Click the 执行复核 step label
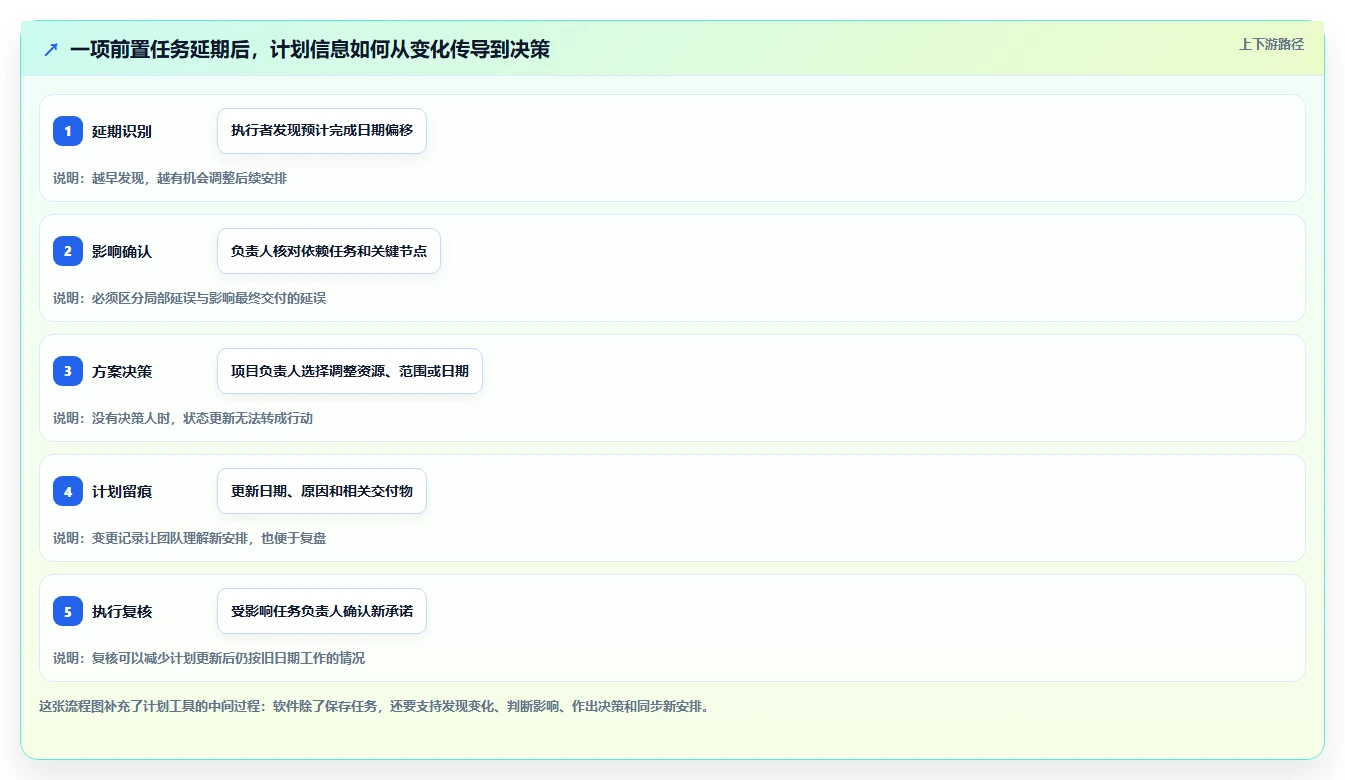 tap(122, 612)
